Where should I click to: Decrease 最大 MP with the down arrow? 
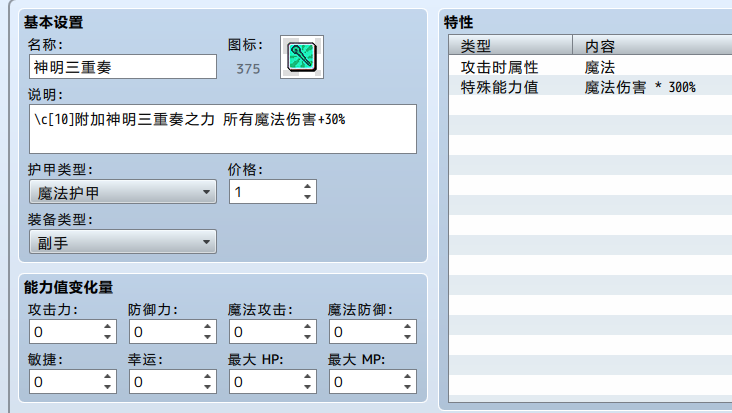407,387
